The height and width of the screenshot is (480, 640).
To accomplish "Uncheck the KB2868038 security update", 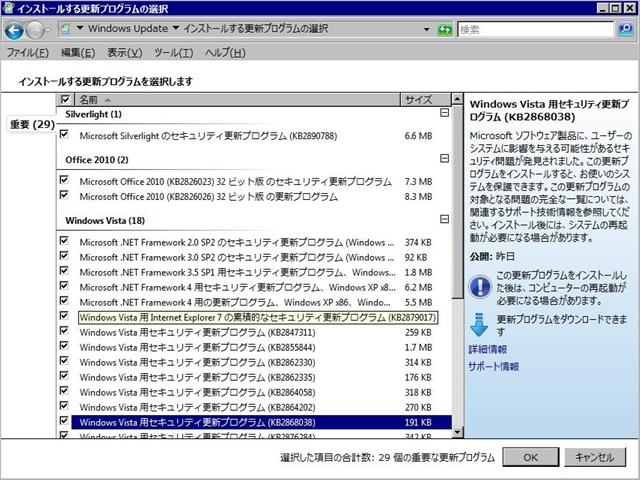I will tap(64, 421).
